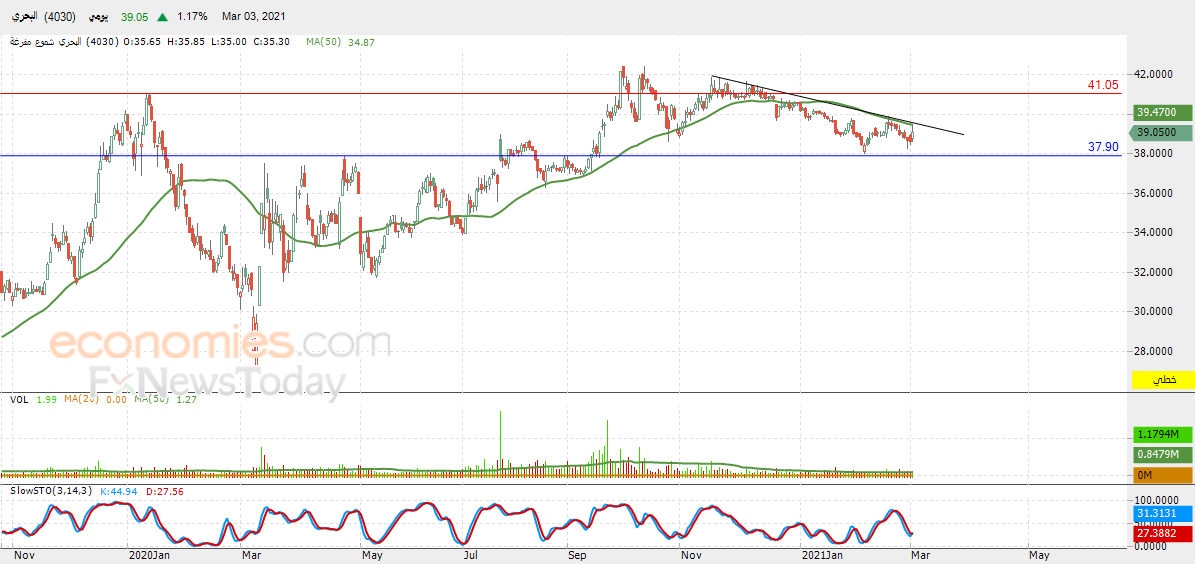
Task: Click the 32.0000 price axis label
Action: [1155, 272]
